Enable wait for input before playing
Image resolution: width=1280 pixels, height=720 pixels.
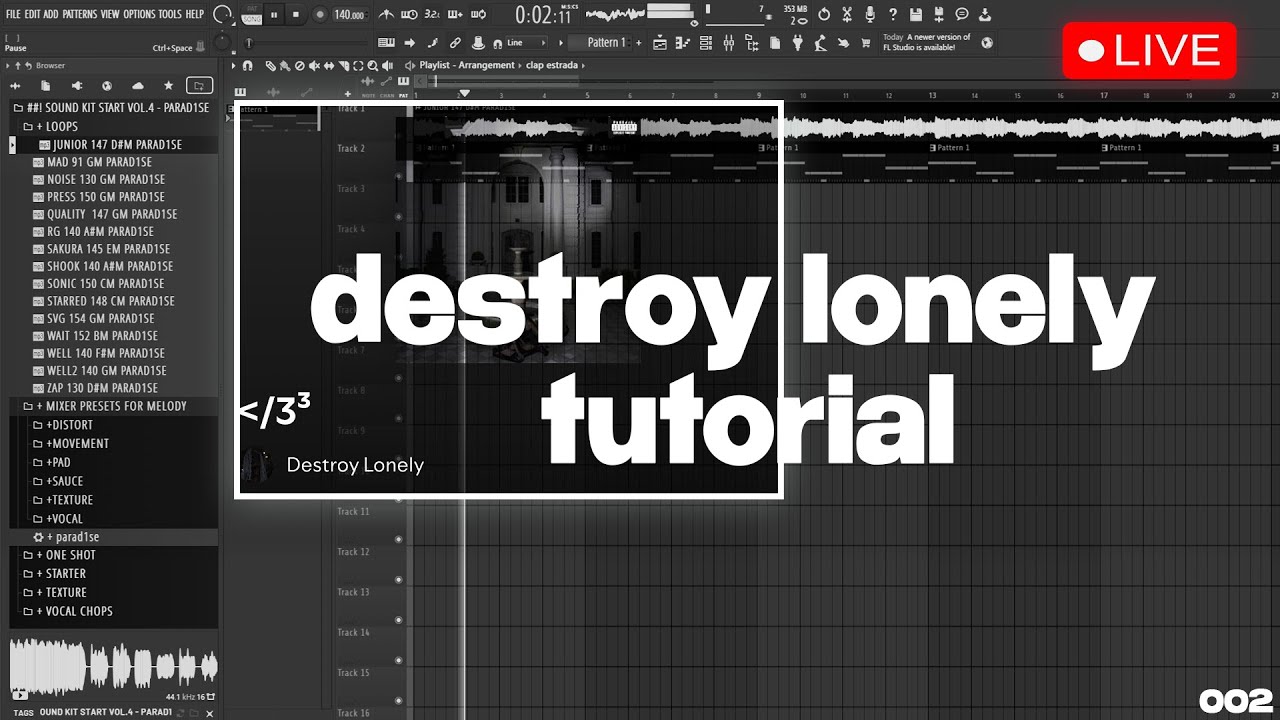409,14
